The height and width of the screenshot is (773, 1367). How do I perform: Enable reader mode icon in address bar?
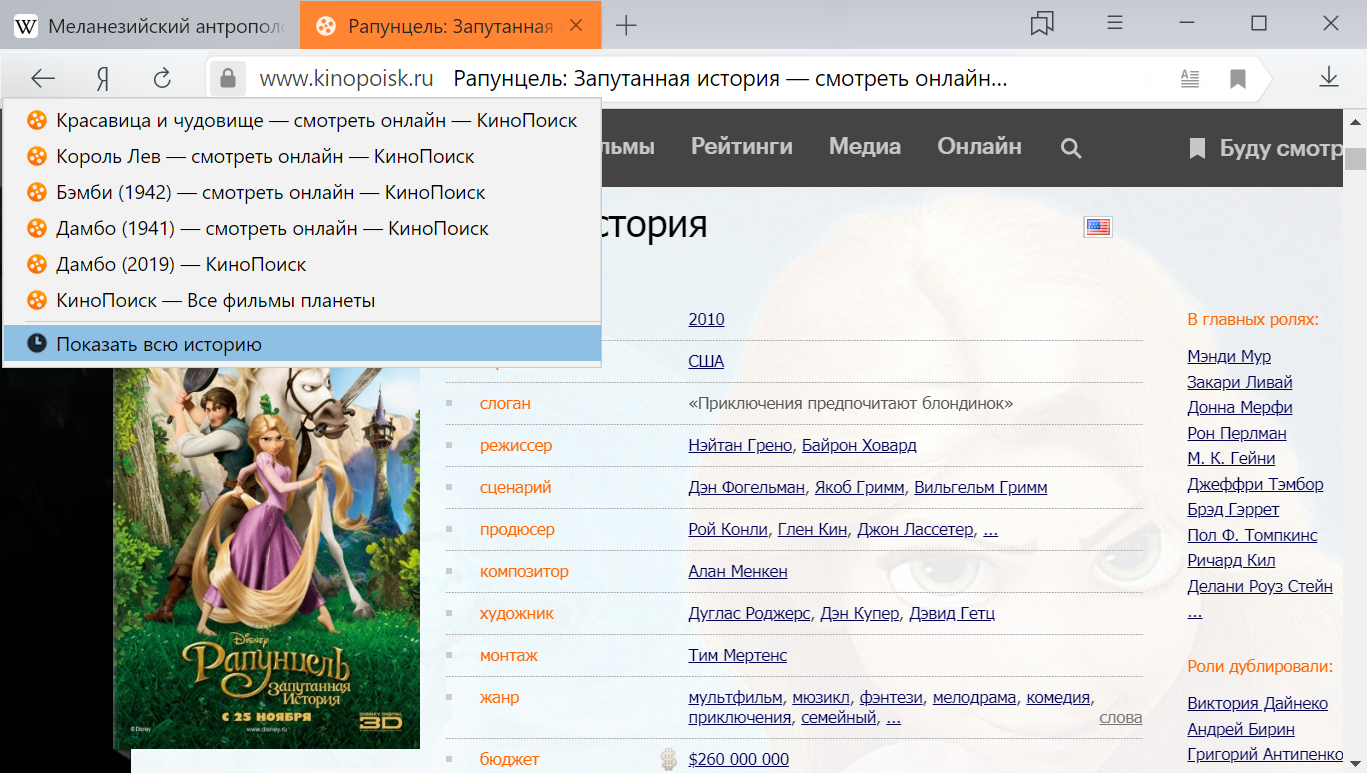[1189, 78]
